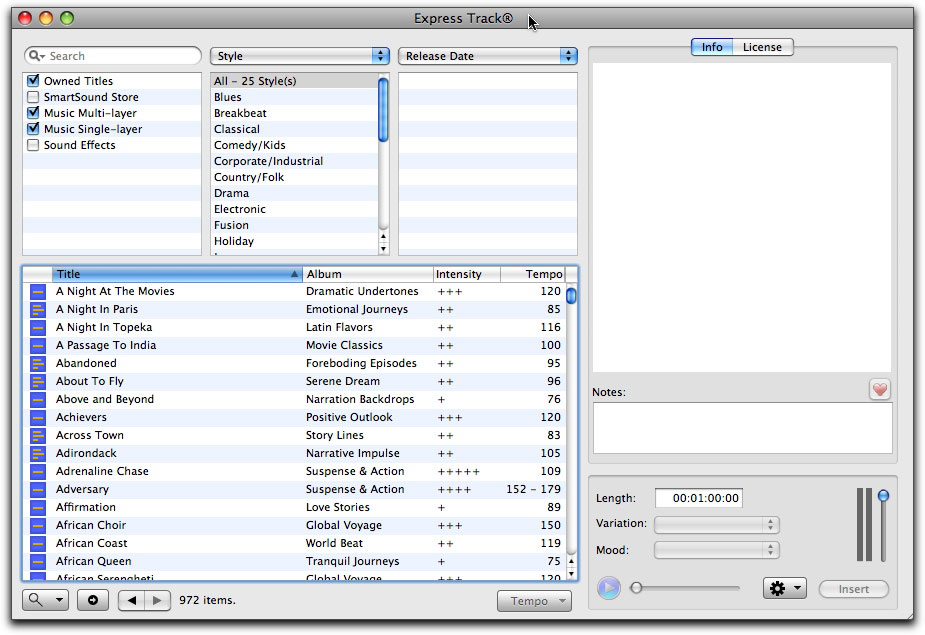The height and width of the screenshot is (635, 925).
Task: Click track icon beside Above and Beyond
Action: point(38,400)
